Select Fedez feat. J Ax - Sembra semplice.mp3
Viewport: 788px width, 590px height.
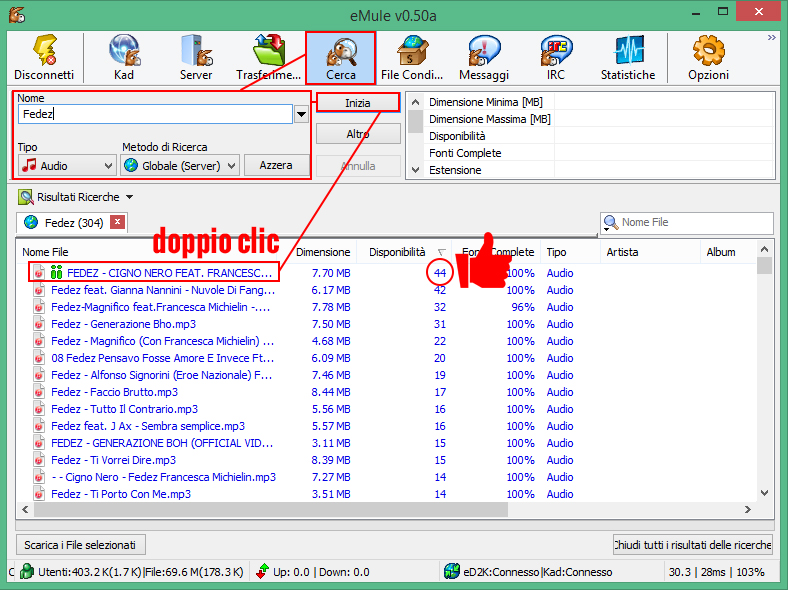point(148,426)
